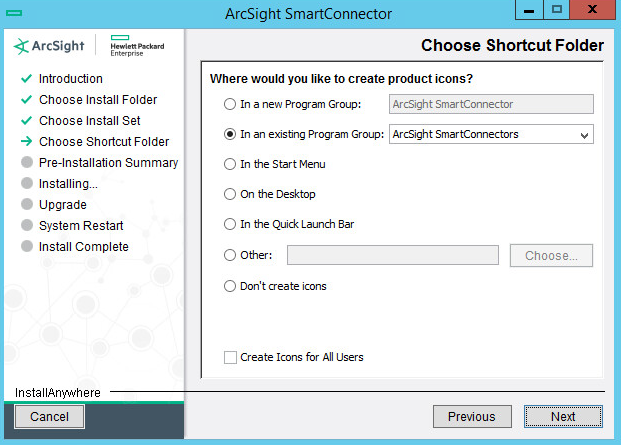Click the new Program Group name field
Screen dimensions: 621x445
click(x=491, y=104)
